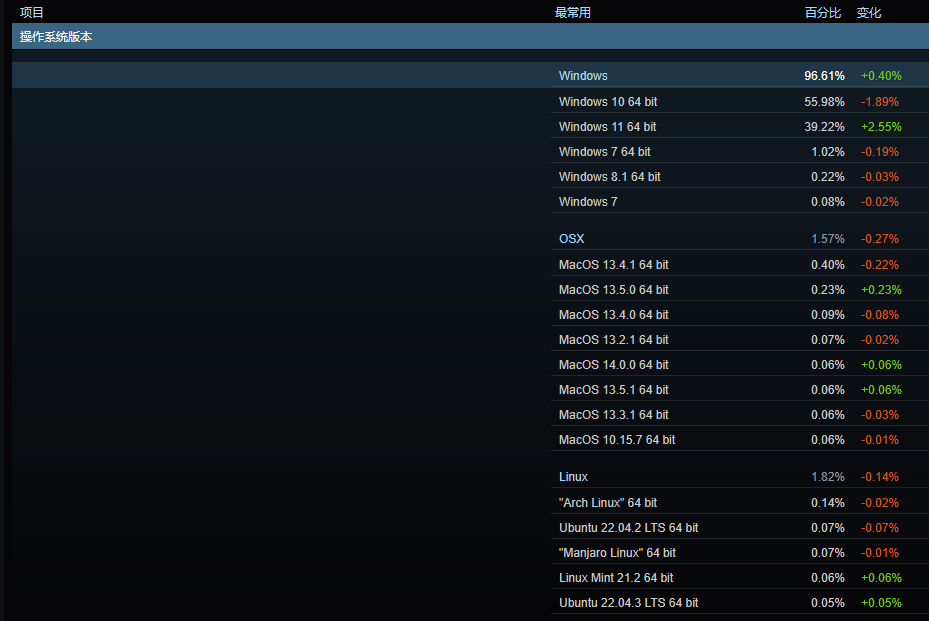The width and height of the screenshot is (929, 621).
Task: Click the +0.05% change value
Action: pyautogui.click(x=881, y=602)
